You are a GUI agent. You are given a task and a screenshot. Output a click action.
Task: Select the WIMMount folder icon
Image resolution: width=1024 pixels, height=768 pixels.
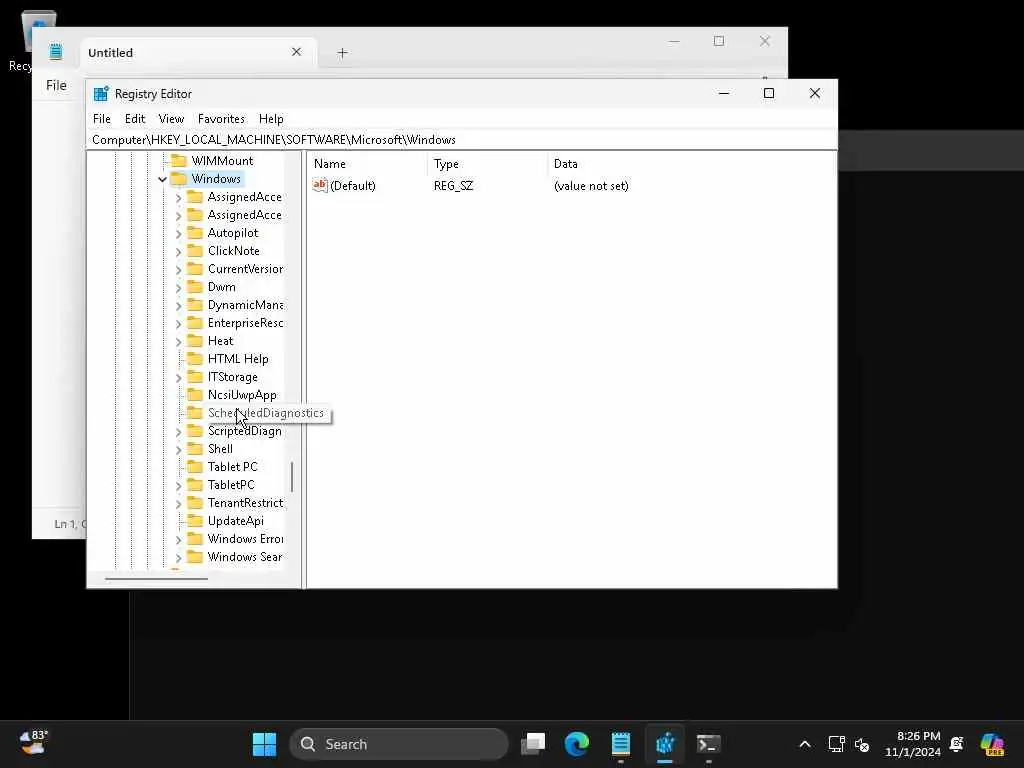(x=179, y=161)
